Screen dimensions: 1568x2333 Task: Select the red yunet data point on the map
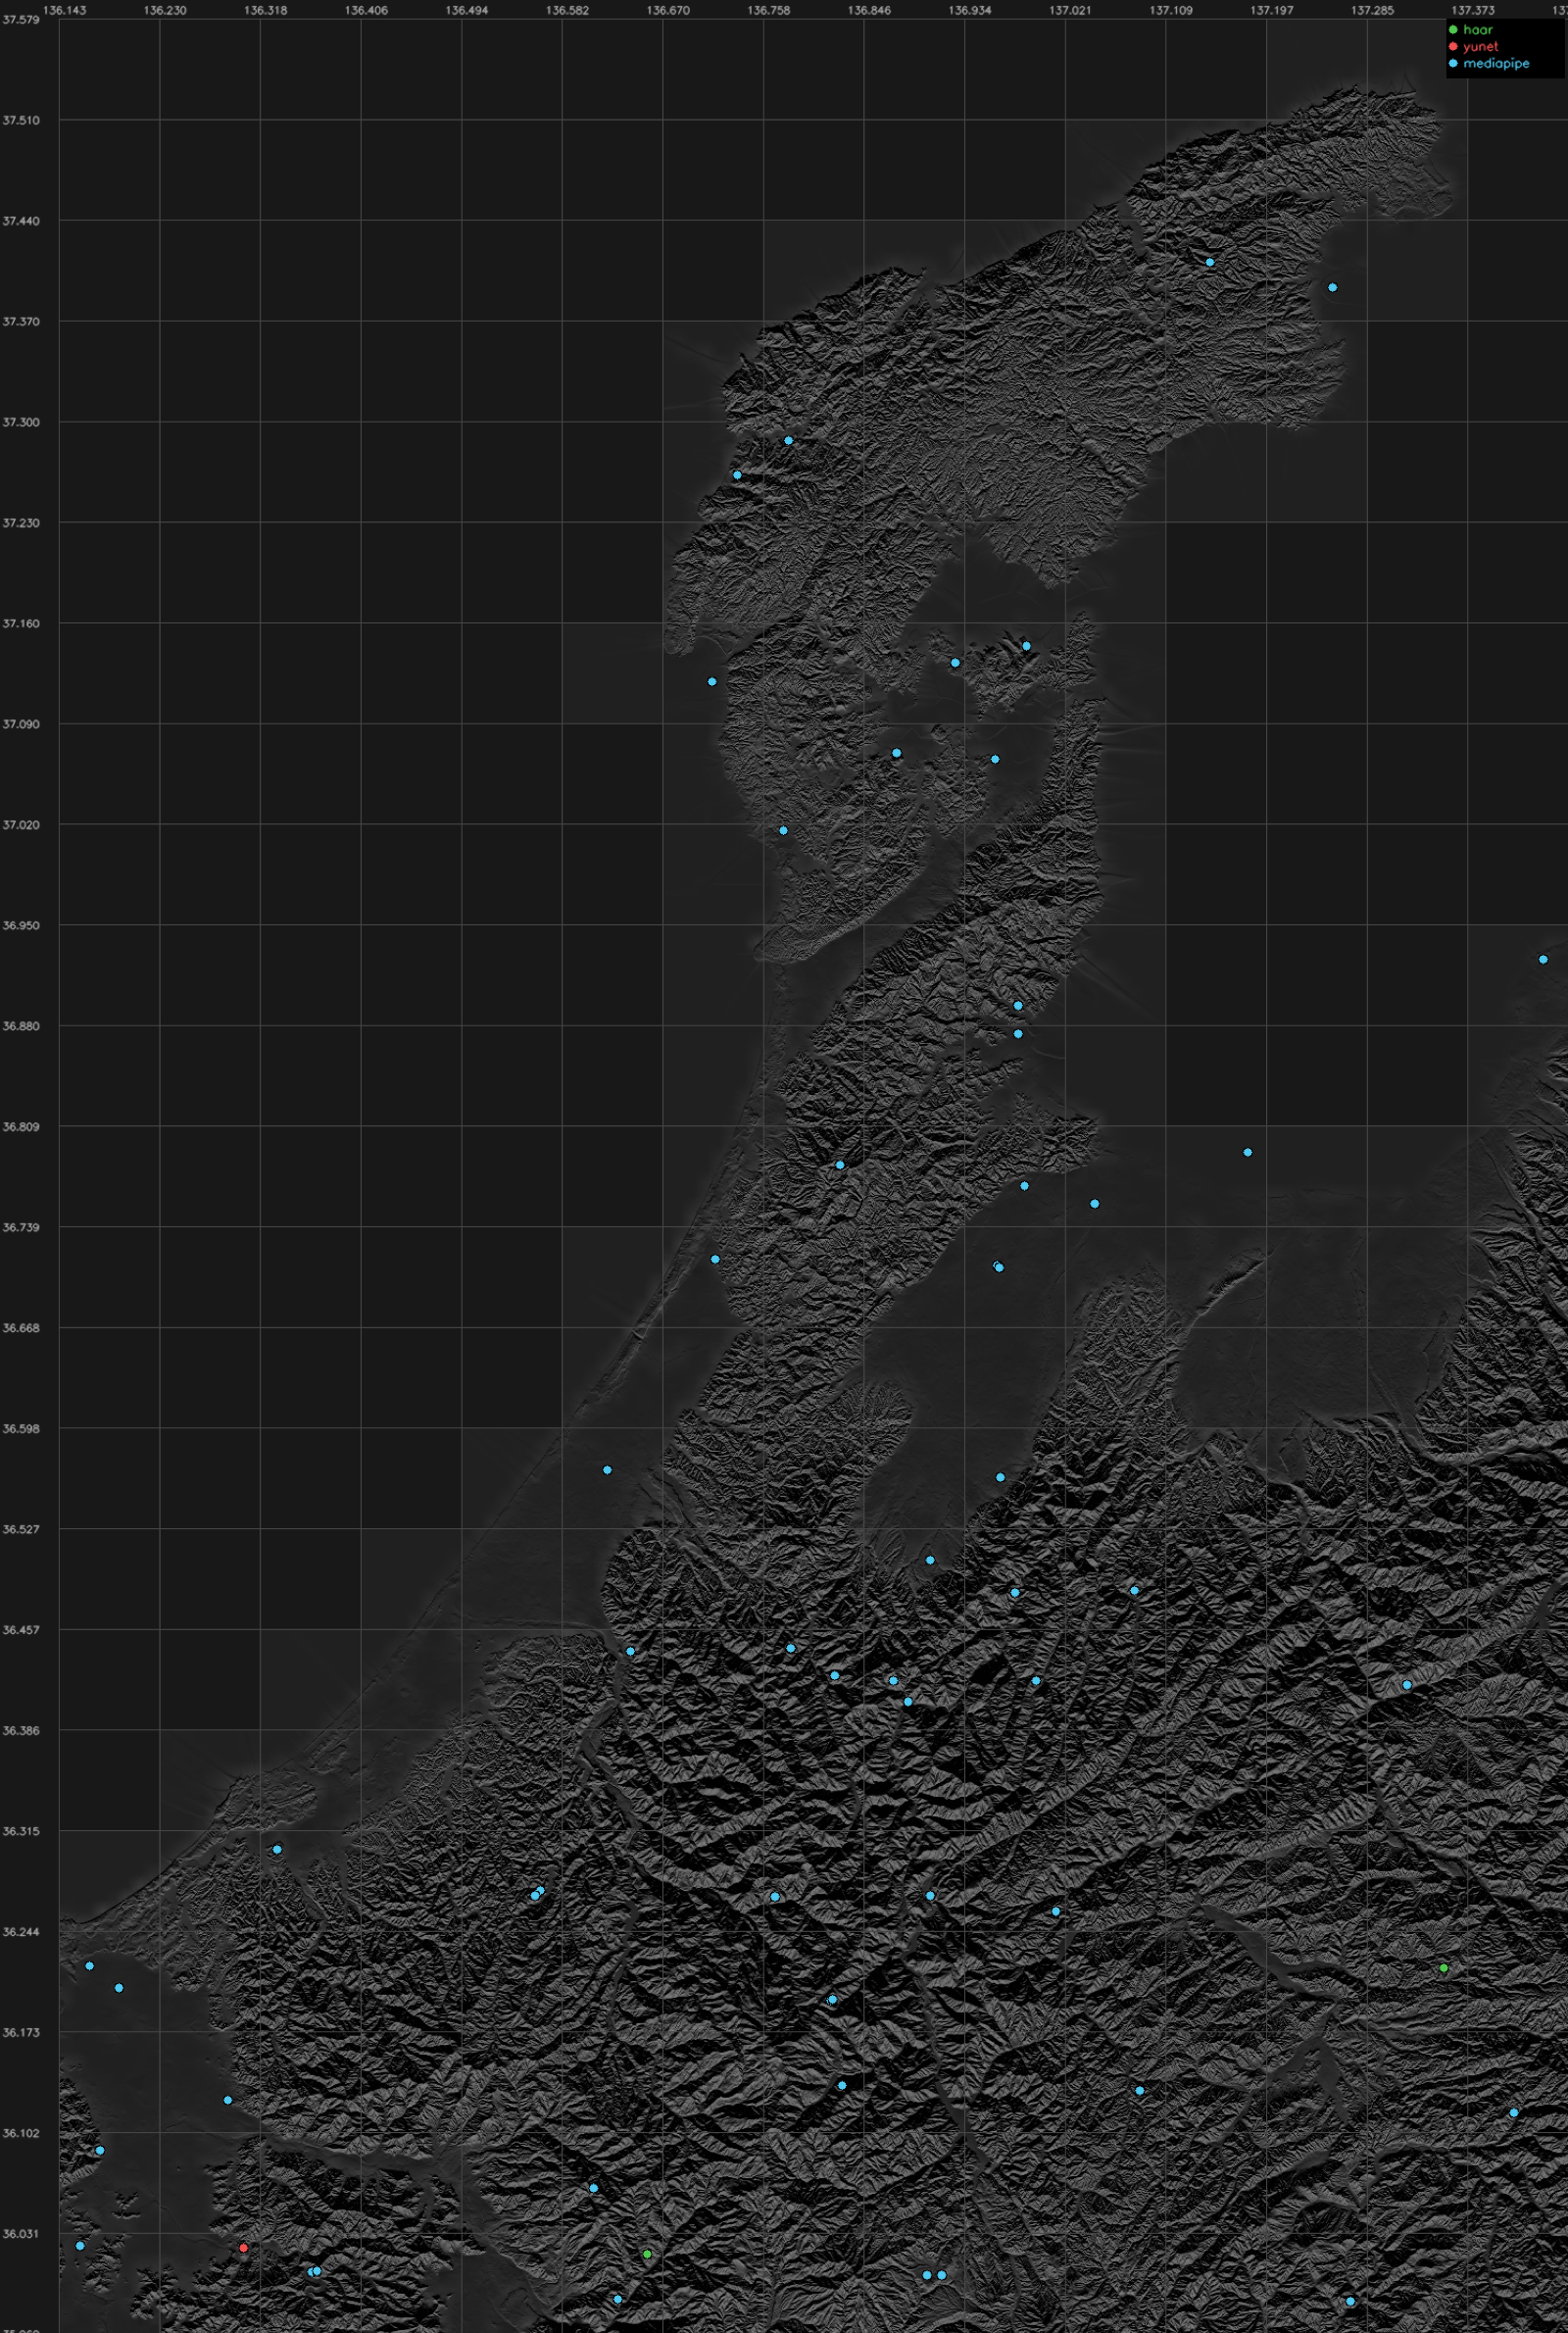click(x=243, y=2248)
